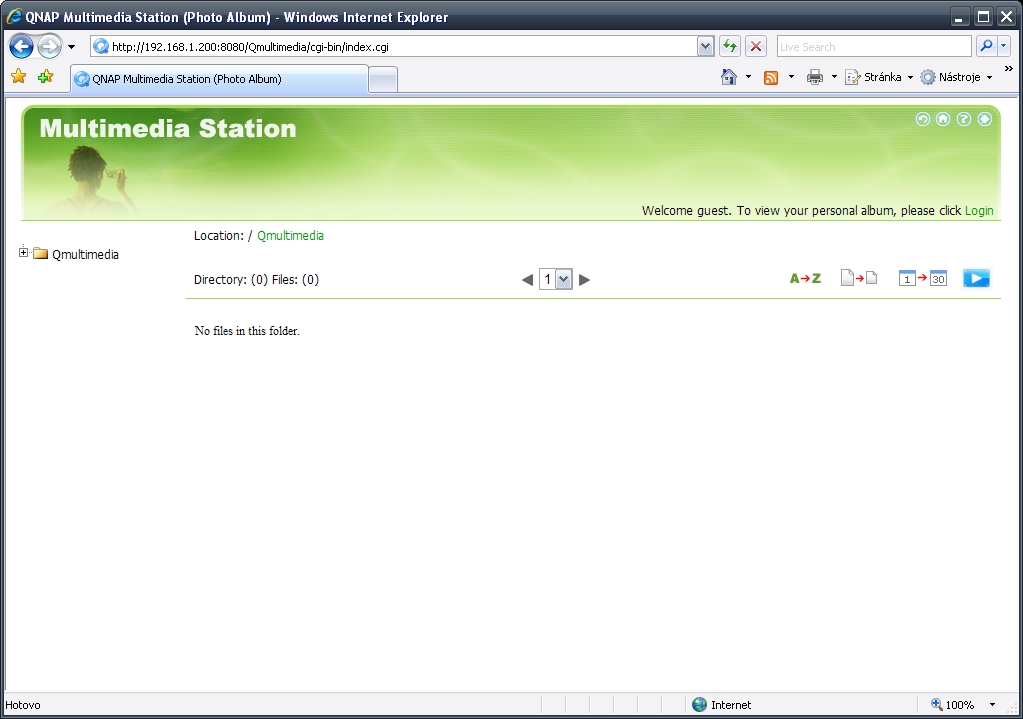Screen dimensions: 1023x719
Task: Click the Hotovo status bar text
Action: point(23,705)
